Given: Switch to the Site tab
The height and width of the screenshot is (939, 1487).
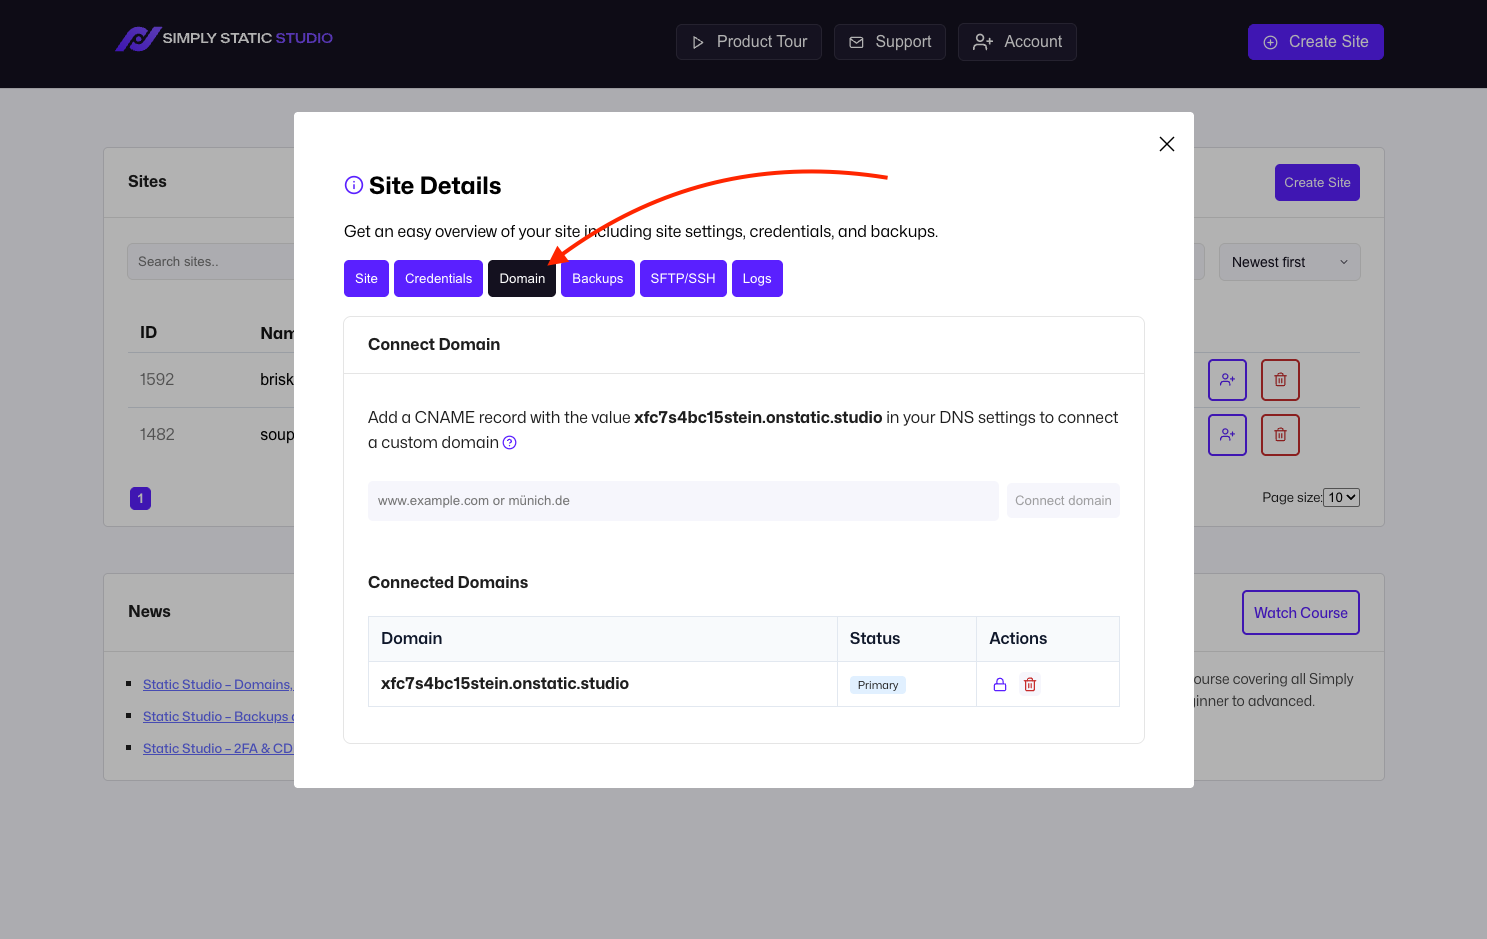Looking at the screenshot, I should click(x=366, y=279).
